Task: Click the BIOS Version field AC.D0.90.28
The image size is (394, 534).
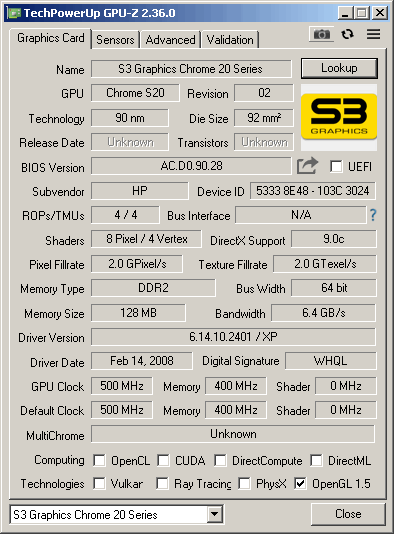Action: 191,166
